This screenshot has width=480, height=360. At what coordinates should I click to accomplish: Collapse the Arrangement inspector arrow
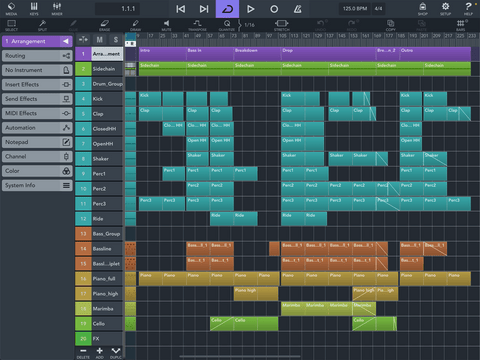click(66, 41)
